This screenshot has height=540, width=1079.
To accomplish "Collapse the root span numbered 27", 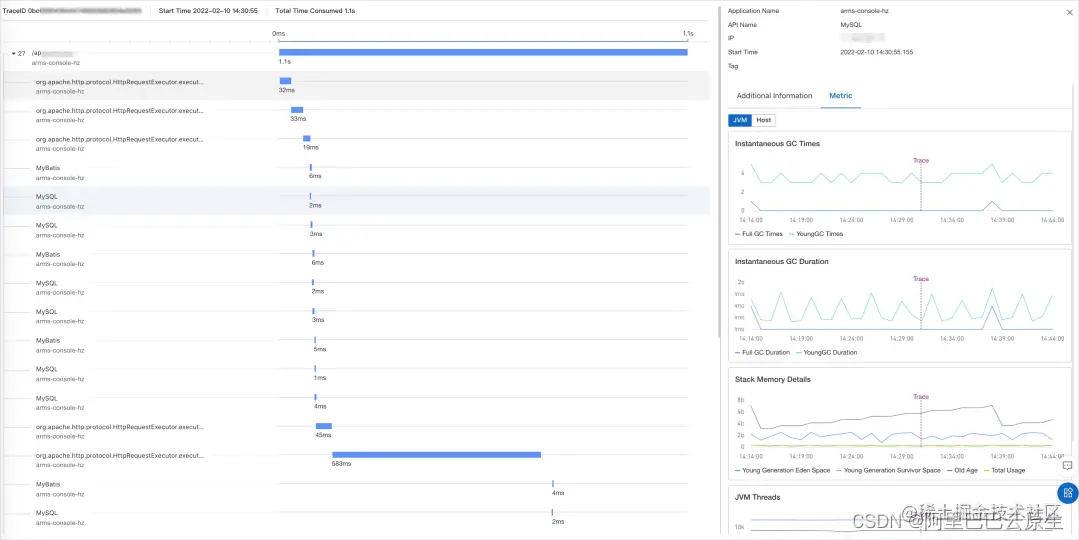I will point(13,53).
